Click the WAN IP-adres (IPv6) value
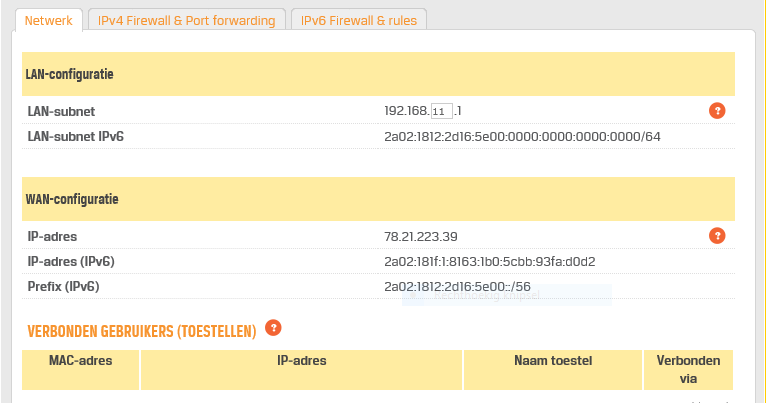The height and width of the screenshot is (403, 766). pyautogui.click(x=489, y=262)
